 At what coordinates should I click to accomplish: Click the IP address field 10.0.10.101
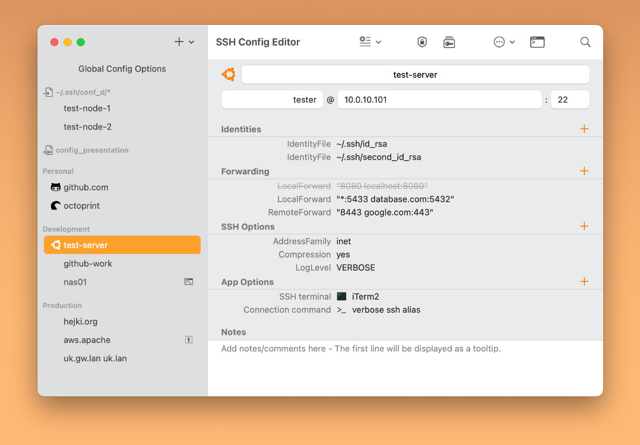[x=440, y=100]
